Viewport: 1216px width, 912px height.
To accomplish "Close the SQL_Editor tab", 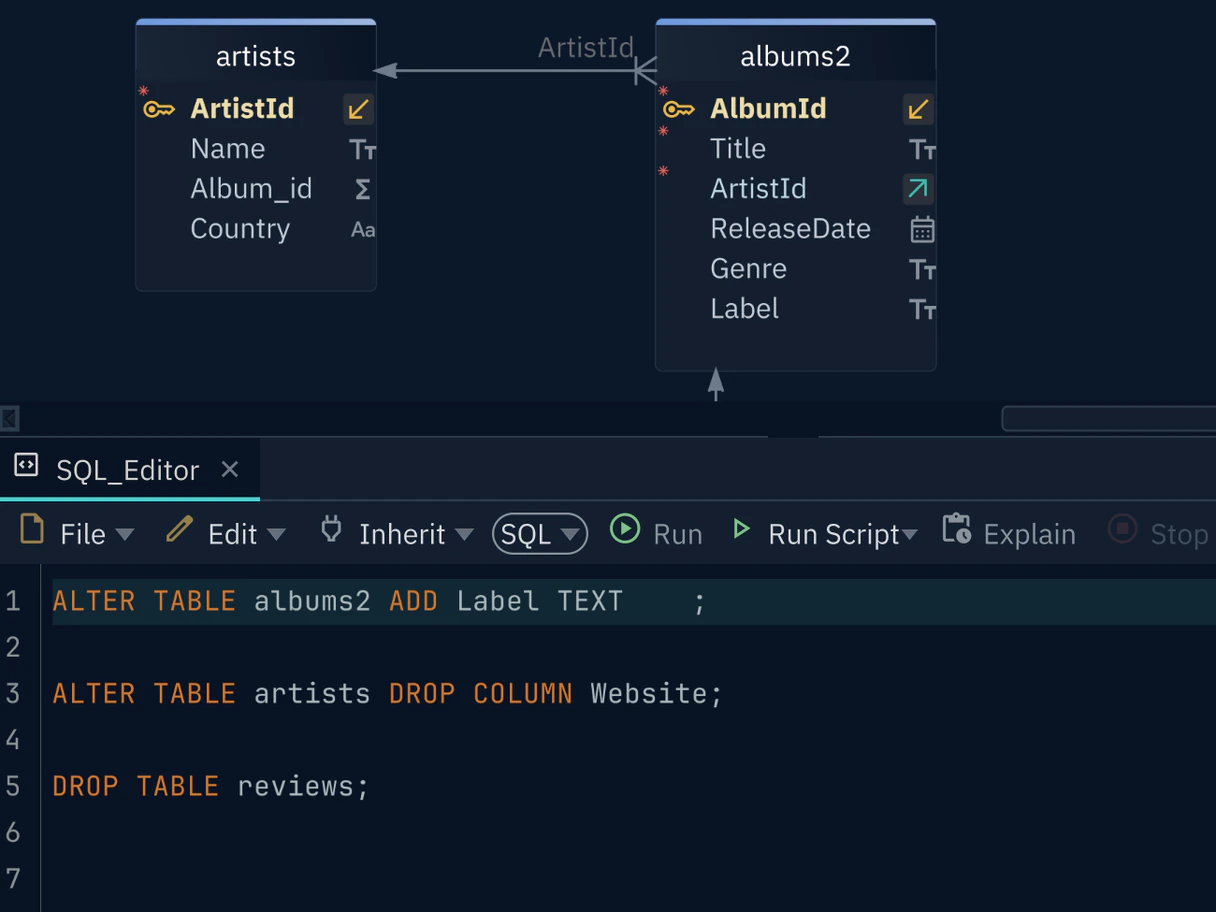I will (229, 469).
